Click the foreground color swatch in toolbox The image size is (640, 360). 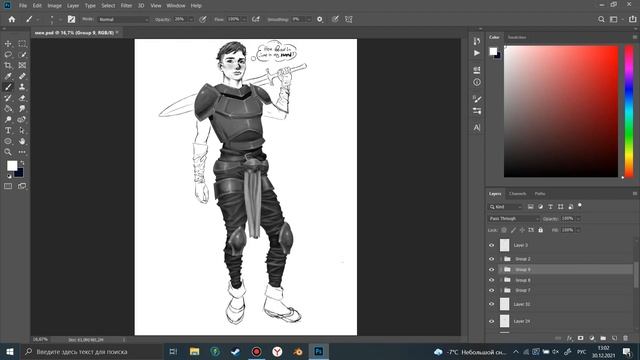(x=12, y=165)
